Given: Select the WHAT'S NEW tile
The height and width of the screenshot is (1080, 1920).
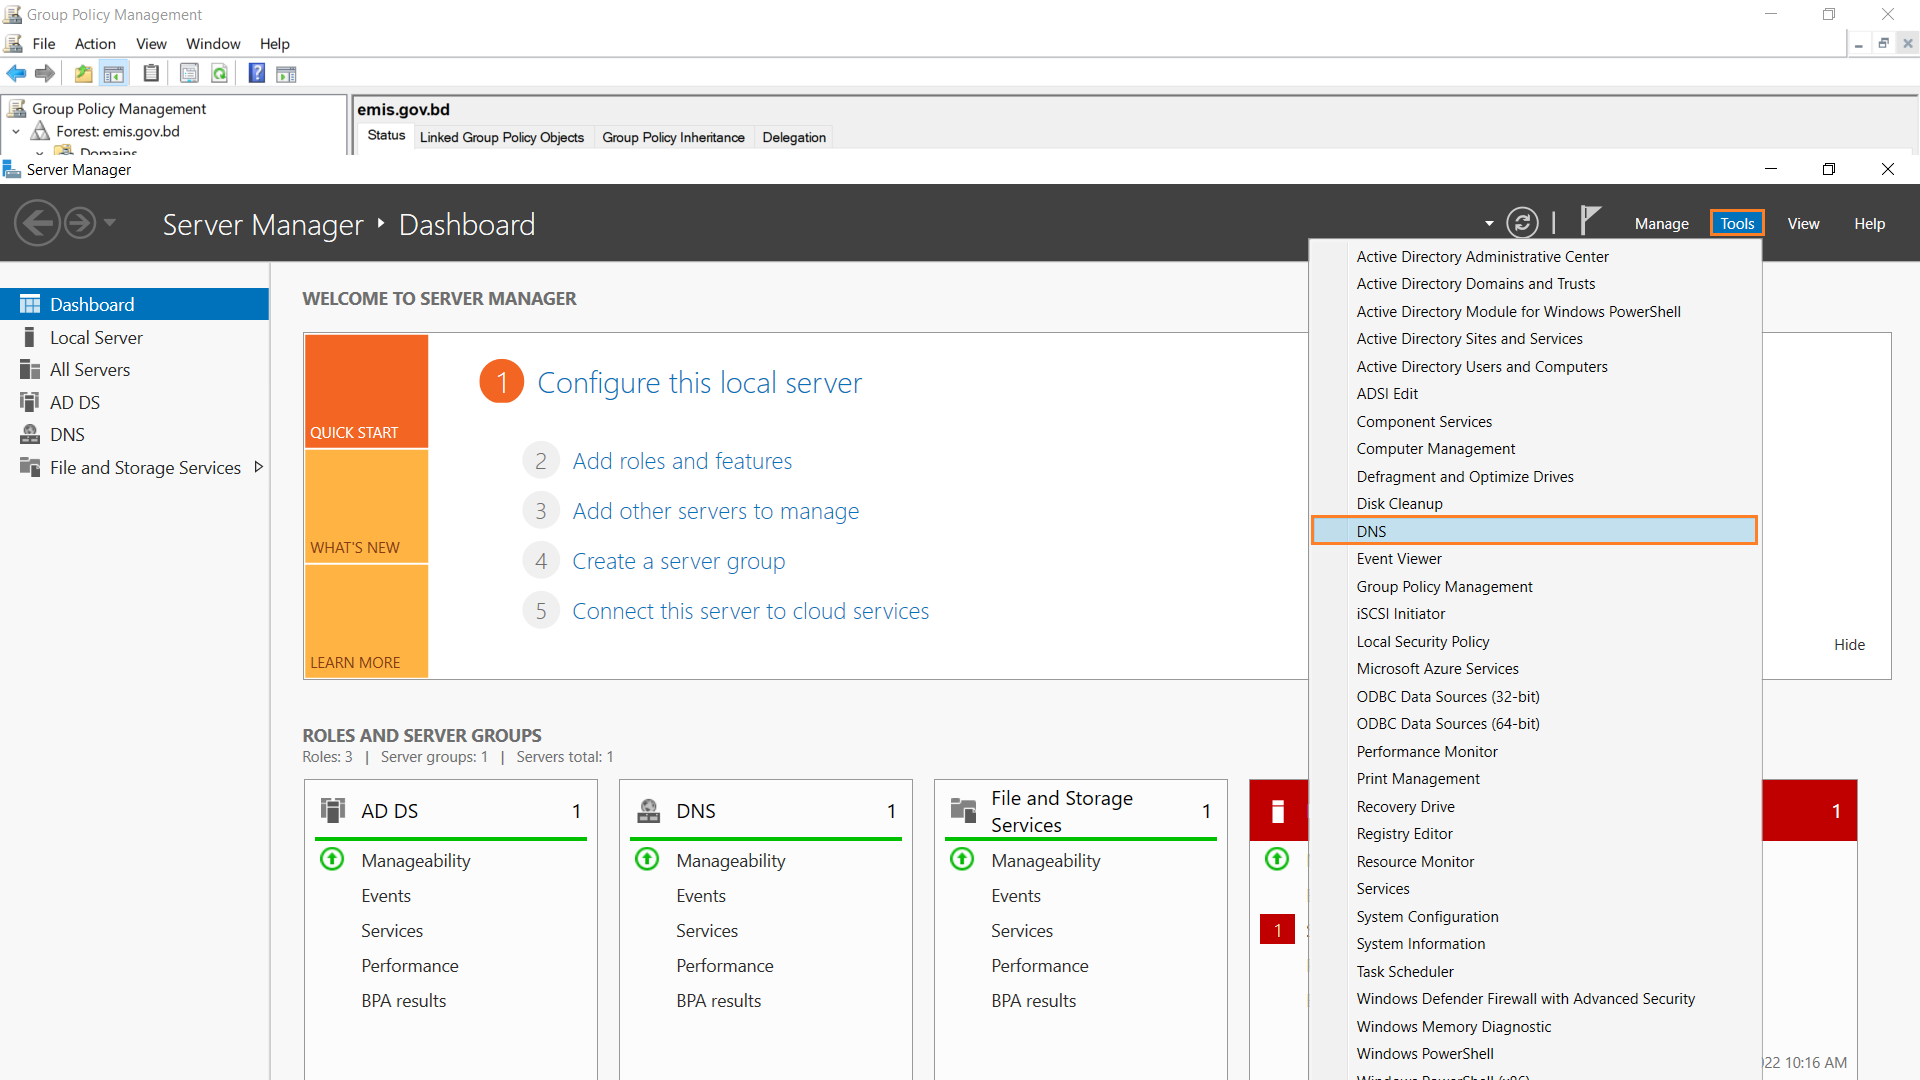Looking at the screenshot, I should [x=366, y=506].
